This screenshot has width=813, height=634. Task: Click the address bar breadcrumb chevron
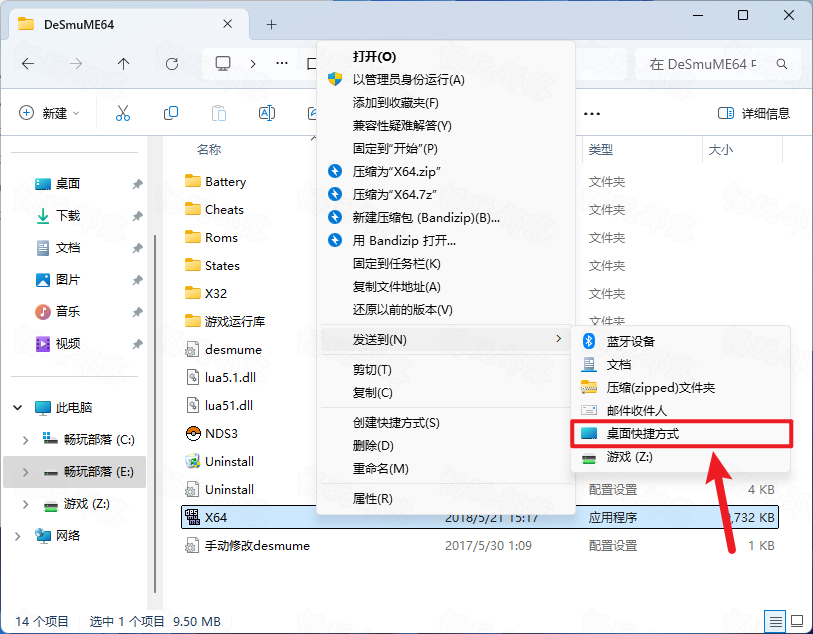click(x=253, y=64)
